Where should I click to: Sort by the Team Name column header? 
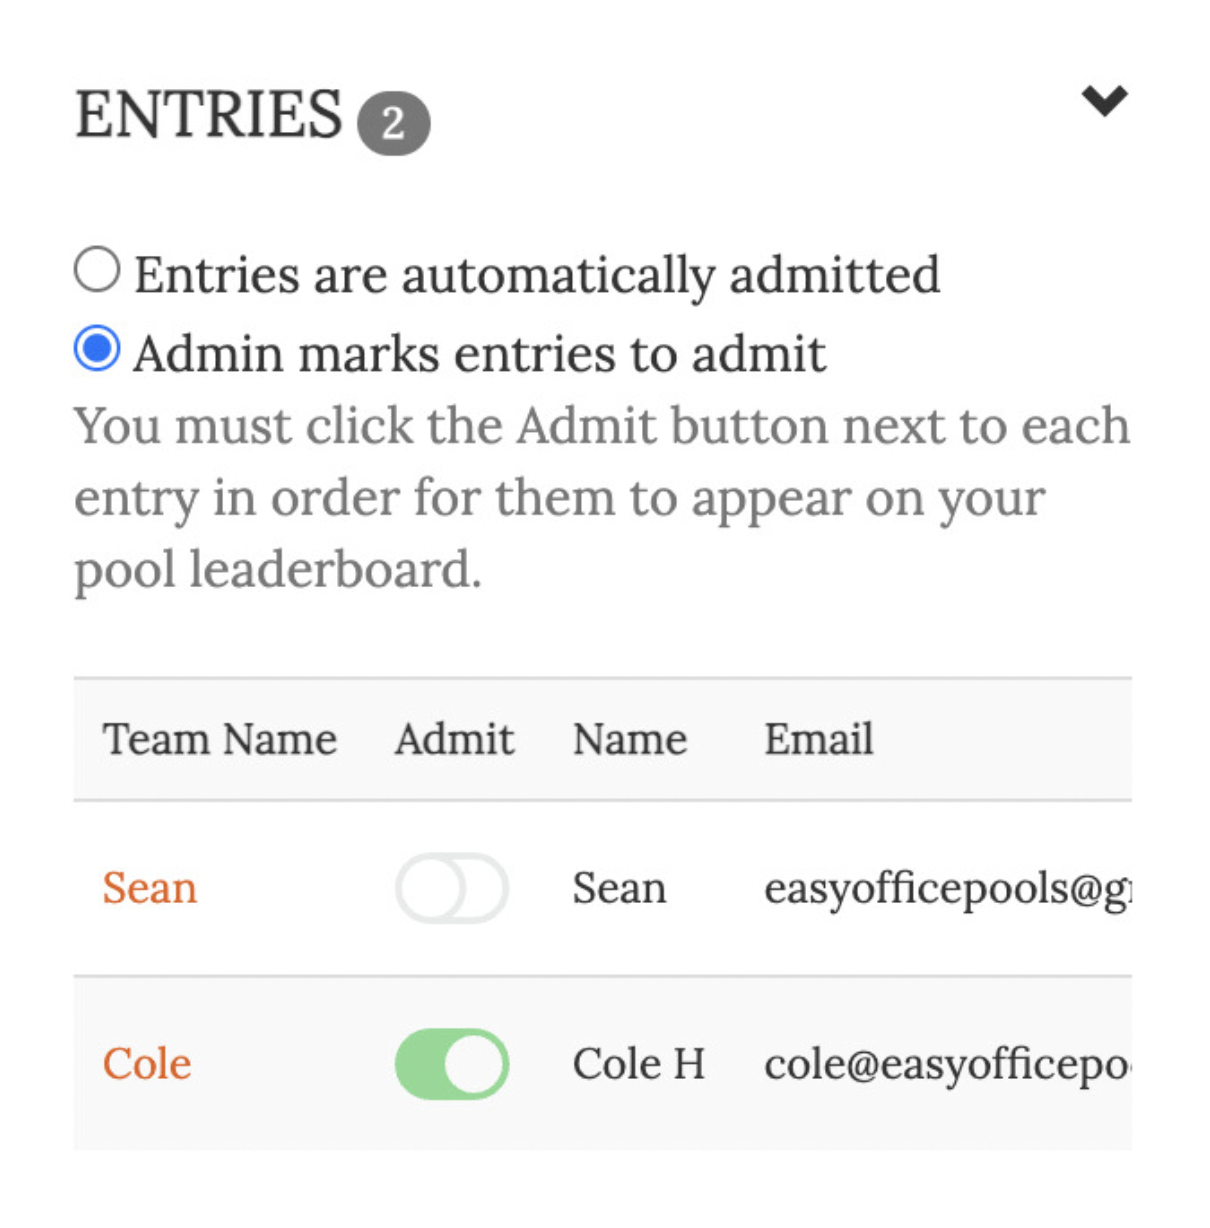[x=219, y=740]
